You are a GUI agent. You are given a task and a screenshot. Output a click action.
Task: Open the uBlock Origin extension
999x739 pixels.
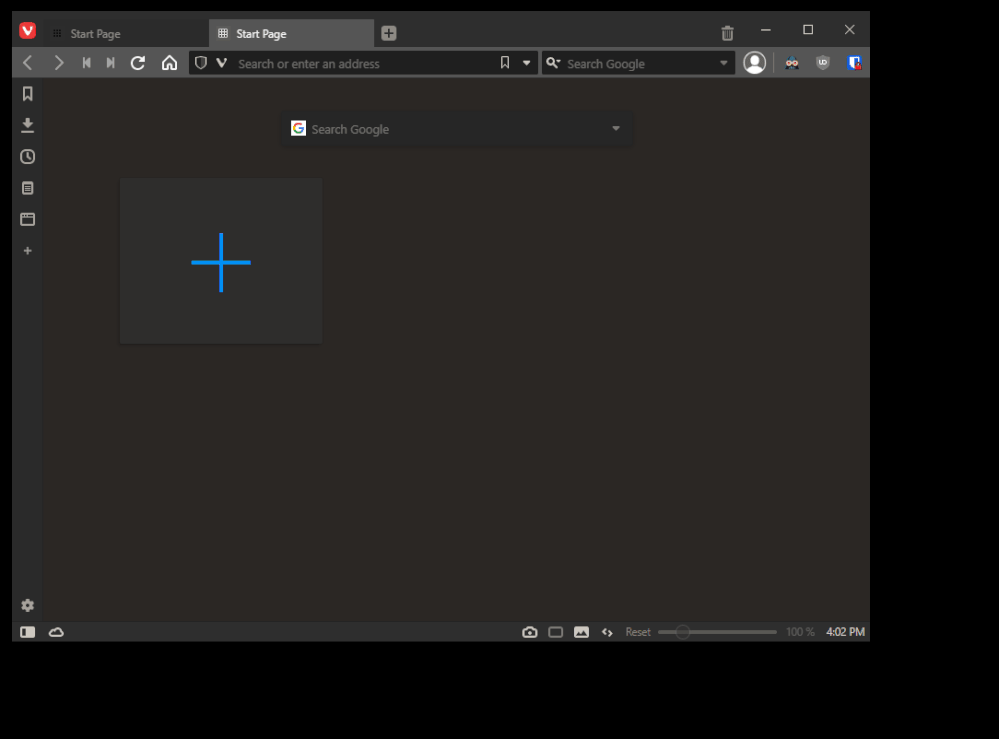pos(823,63)
